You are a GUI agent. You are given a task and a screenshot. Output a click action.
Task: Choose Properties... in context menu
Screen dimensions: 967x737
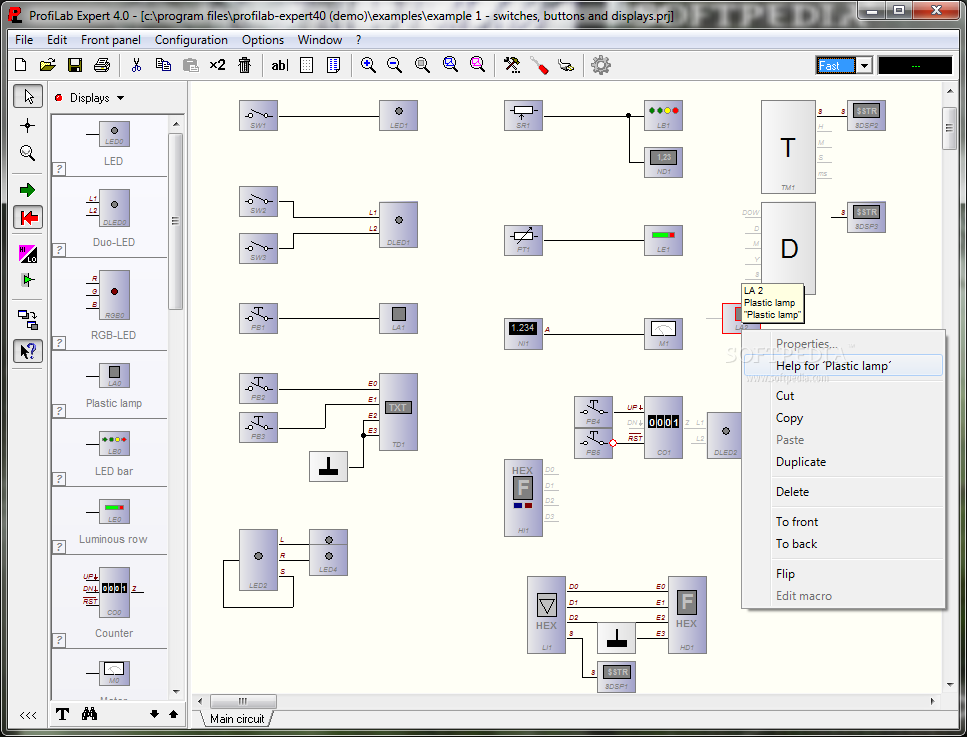point(844,344)
